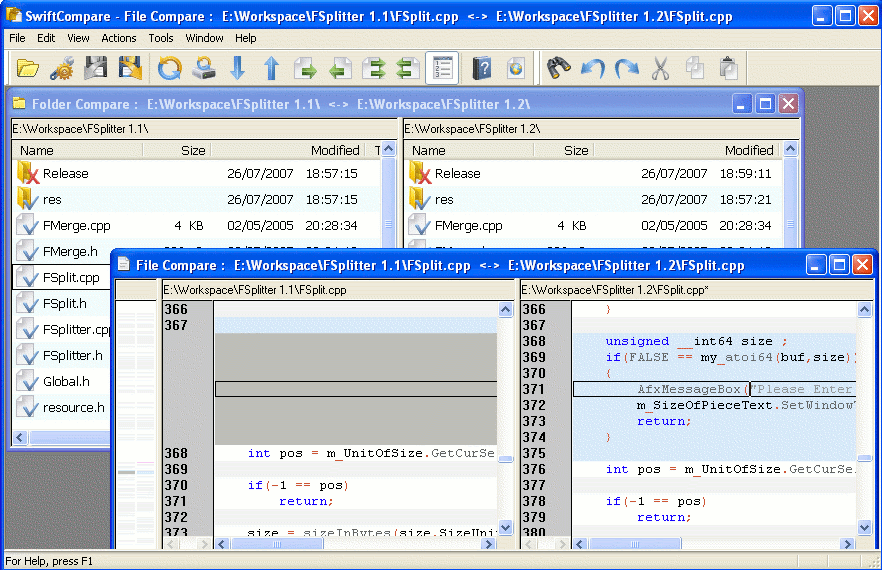Select FMerge.cpp in the left folder pane

point(197,226)
